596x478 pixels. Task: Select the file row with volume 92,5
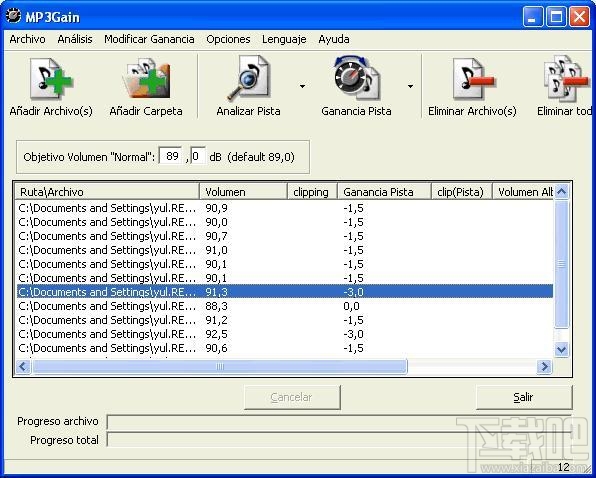click(x=285, y=334)
